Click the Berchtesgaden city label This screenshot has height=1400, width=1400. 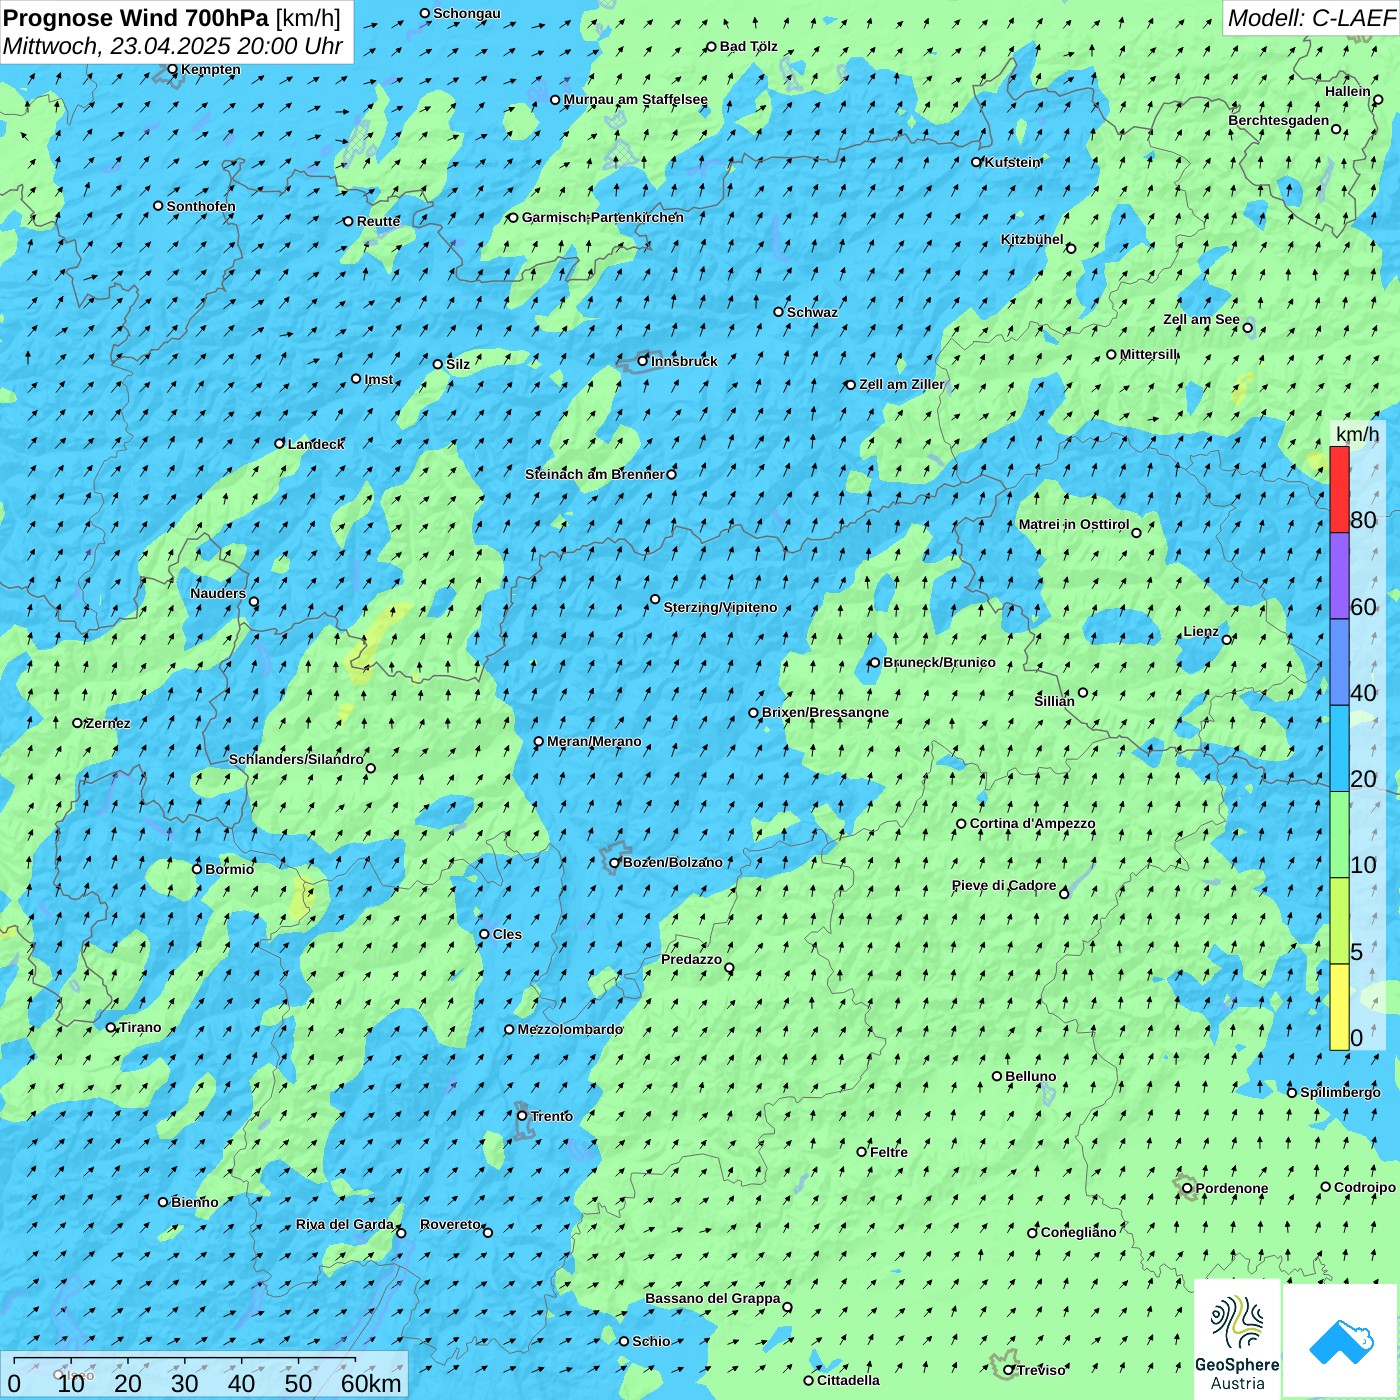pos(1279,121)
